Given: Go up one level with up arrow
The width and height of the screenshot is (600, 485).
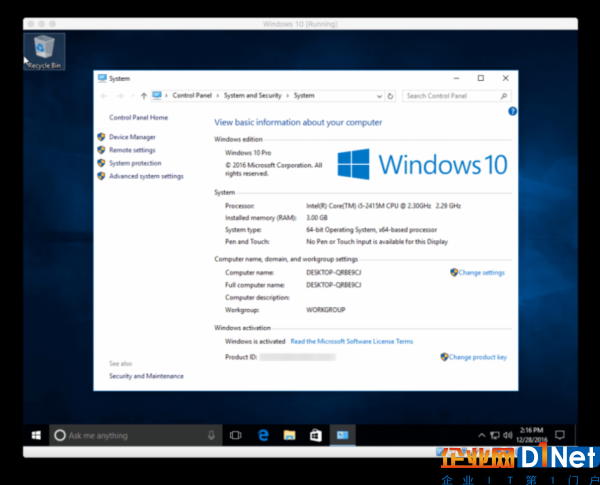Looking at the screenshot, I should pyautogui.click(x=144, y=96).
